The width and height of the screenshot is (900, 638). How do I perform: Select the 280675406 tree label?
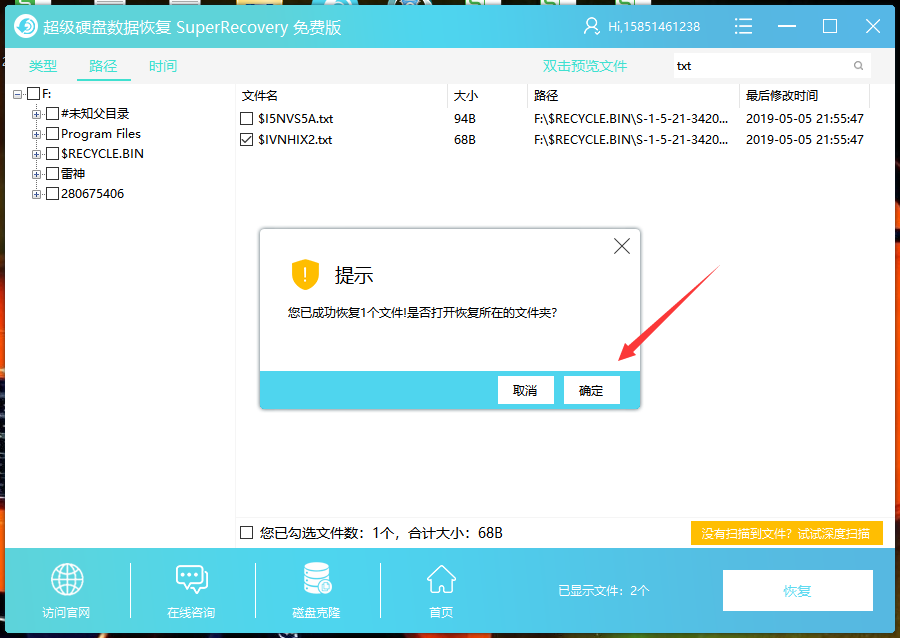pyautogui.click(x=92, y=194)
